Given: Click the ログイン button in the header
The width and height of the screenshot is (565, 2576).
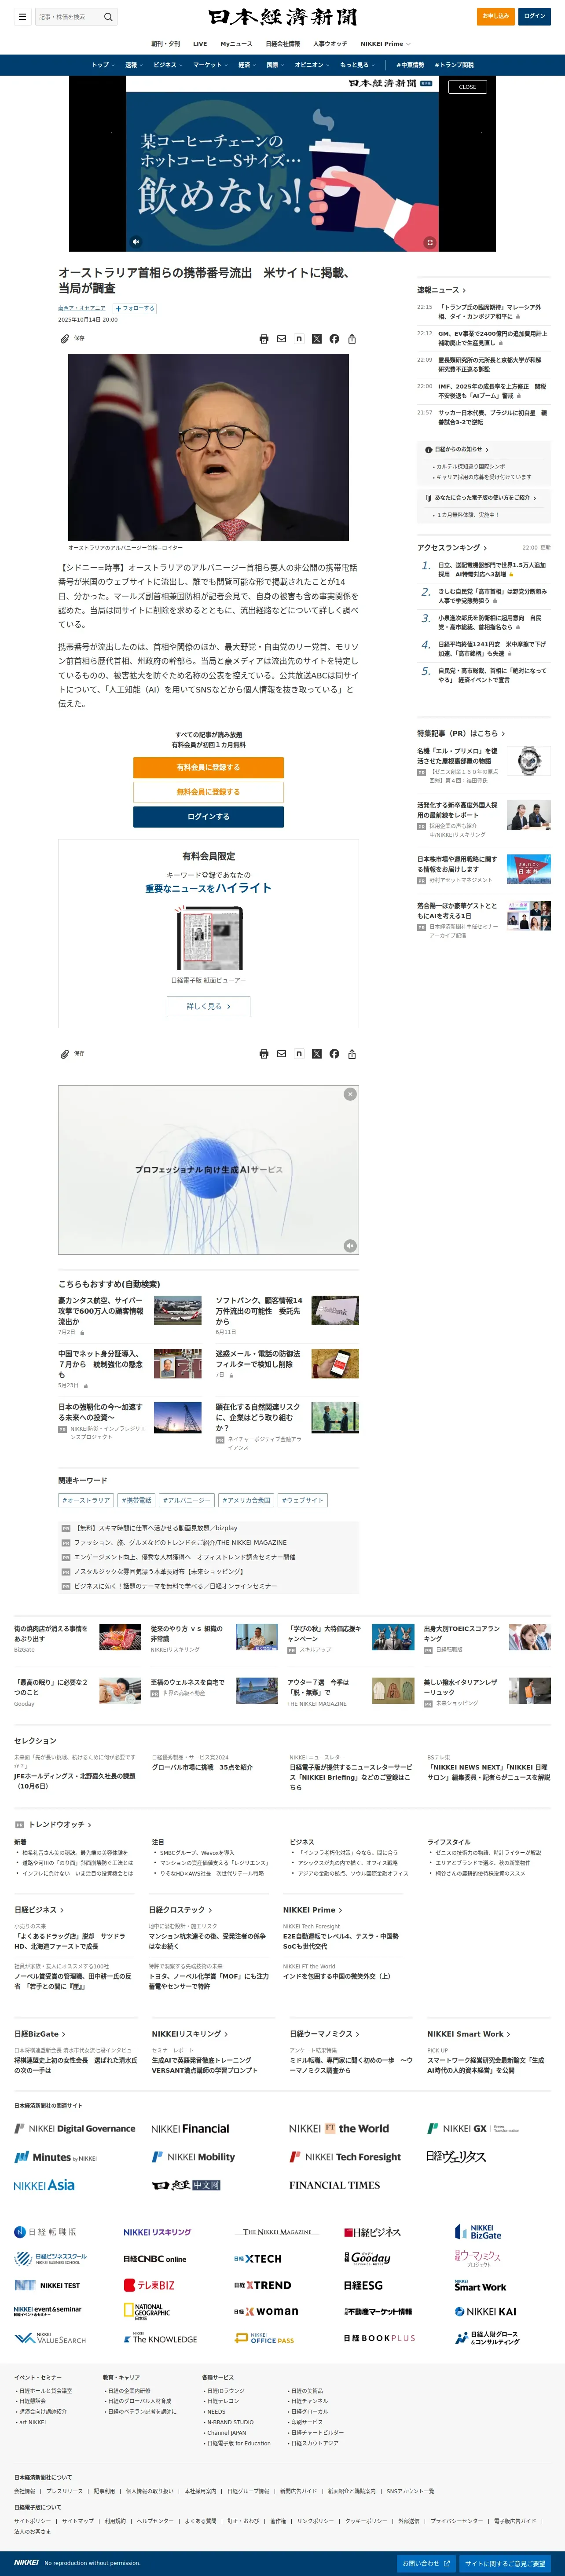Looking at the screenshot, I should pos(535,16).
